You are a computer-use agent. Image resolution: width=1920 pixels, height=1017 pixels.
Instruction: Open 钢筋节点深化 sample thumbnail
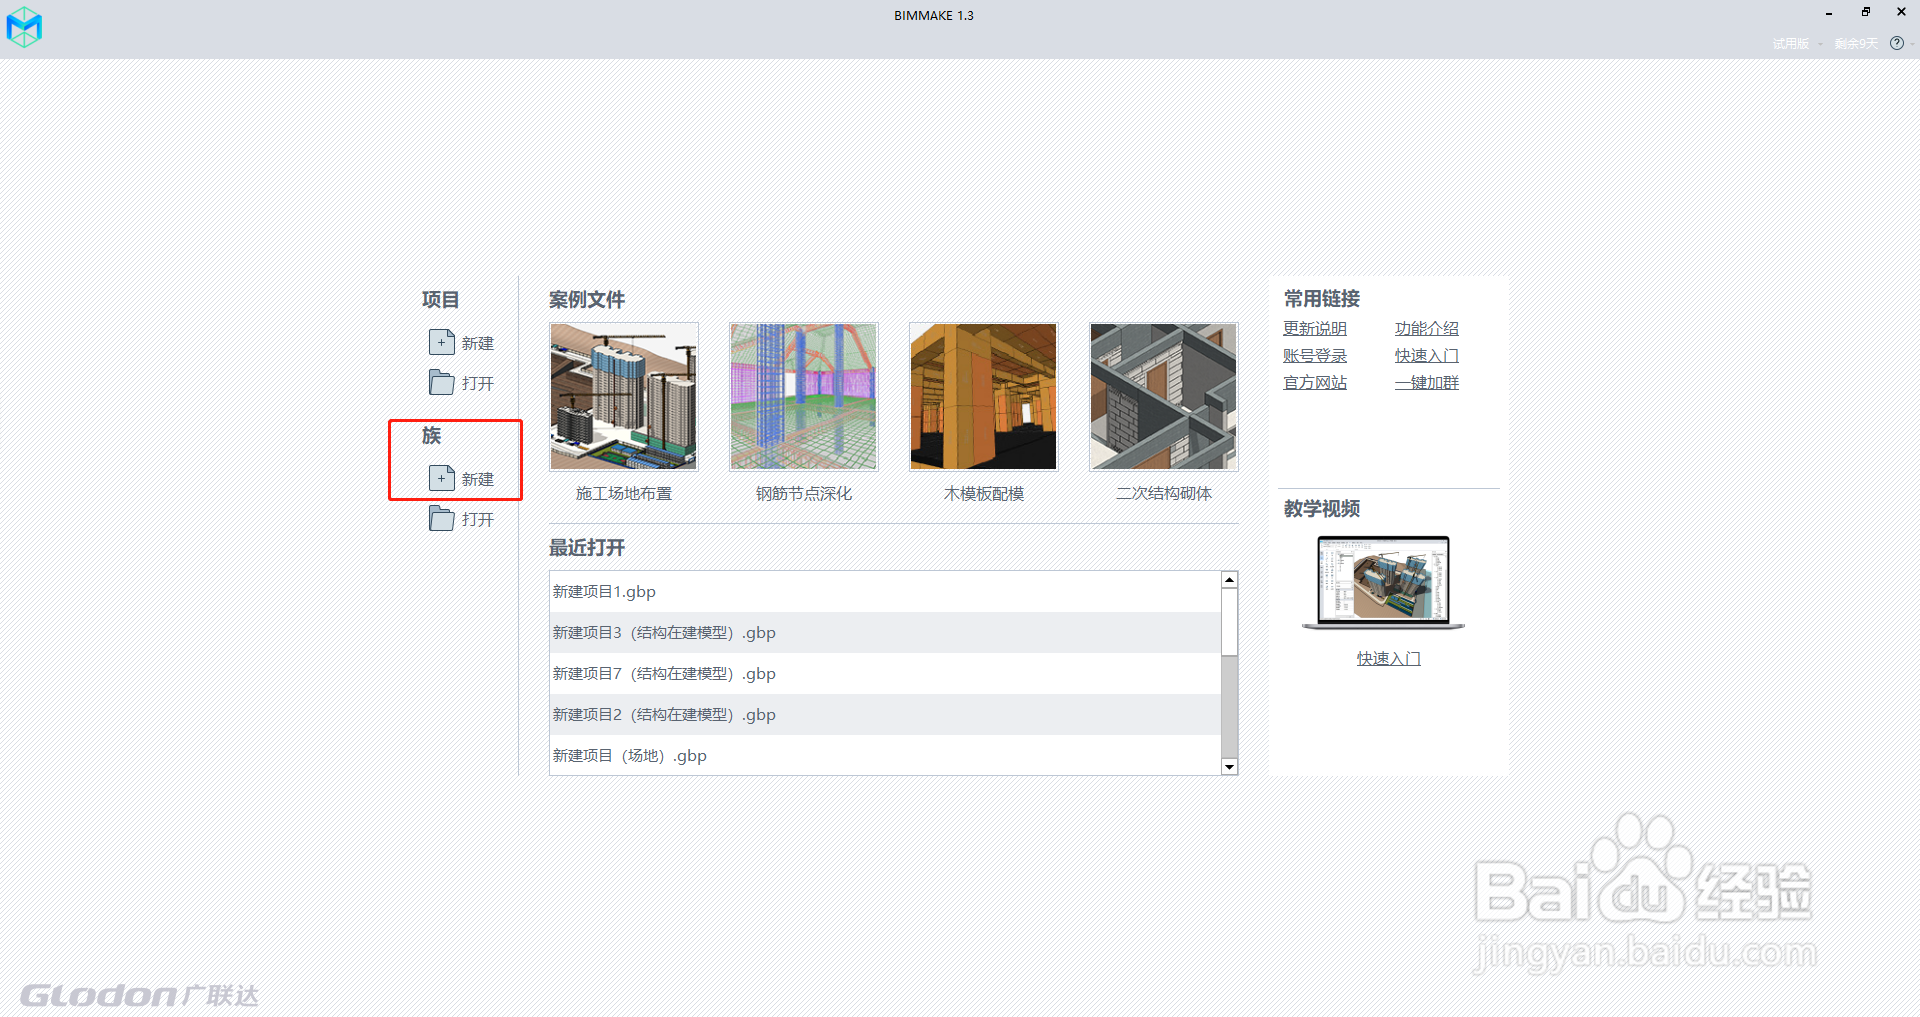pos(804,396)
